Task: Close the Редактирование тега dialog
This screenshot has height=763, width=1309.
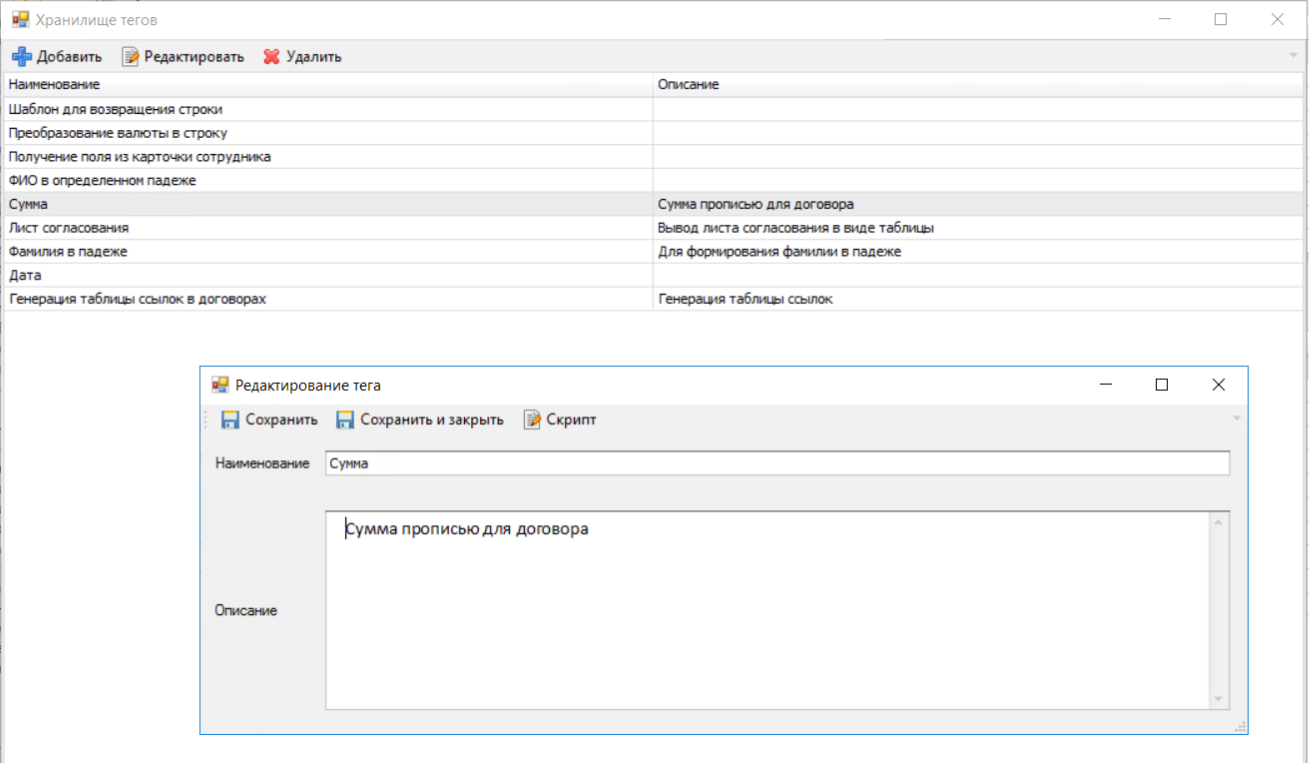Action: [x=1218, y=385]
